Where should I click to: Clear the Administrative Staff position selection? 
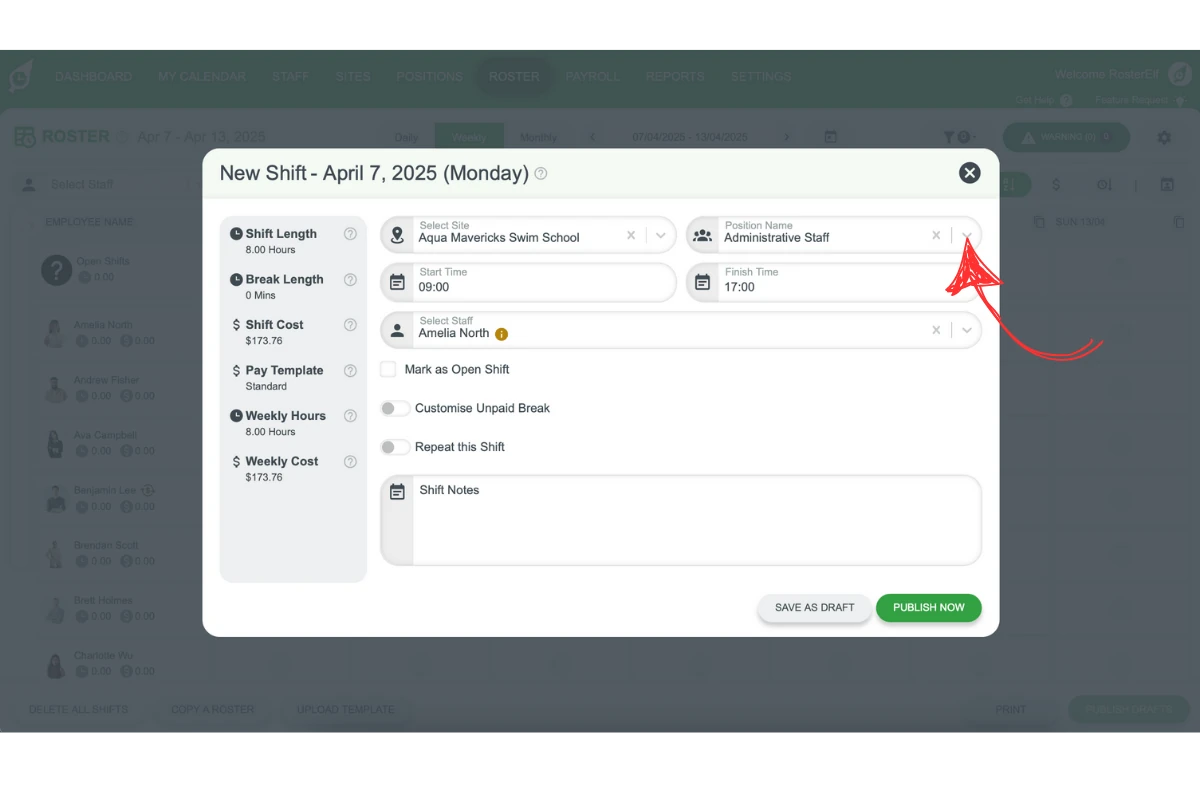[936, 236]
